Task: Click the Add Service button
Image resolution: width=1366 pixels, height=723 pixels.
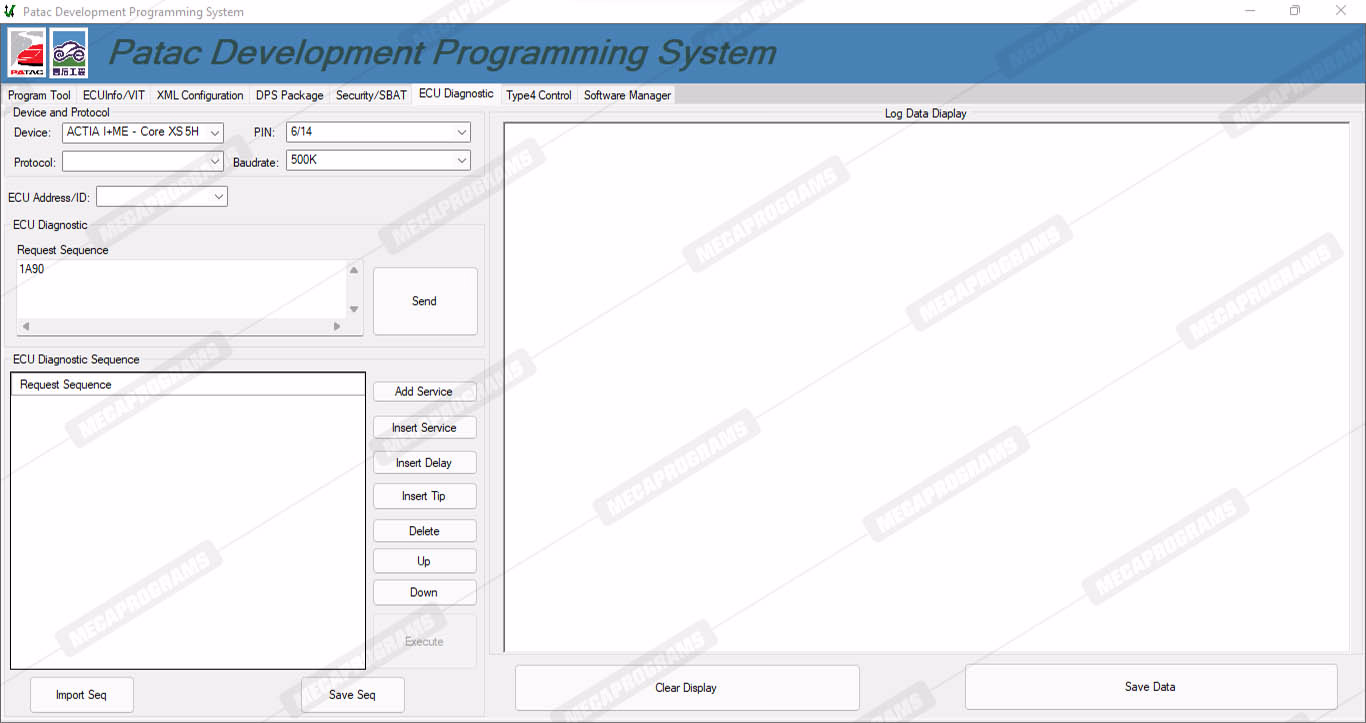Action: pyautogui.click(x=424, y=392)
